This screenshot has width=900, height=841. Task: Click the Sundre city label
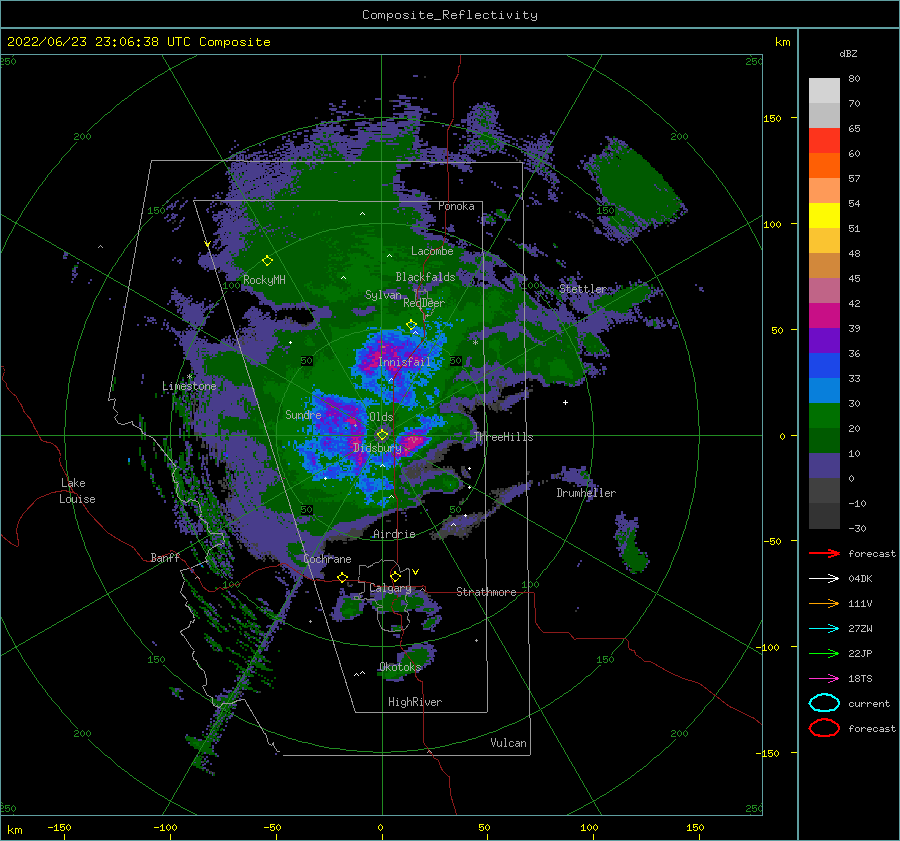[303, 414]
